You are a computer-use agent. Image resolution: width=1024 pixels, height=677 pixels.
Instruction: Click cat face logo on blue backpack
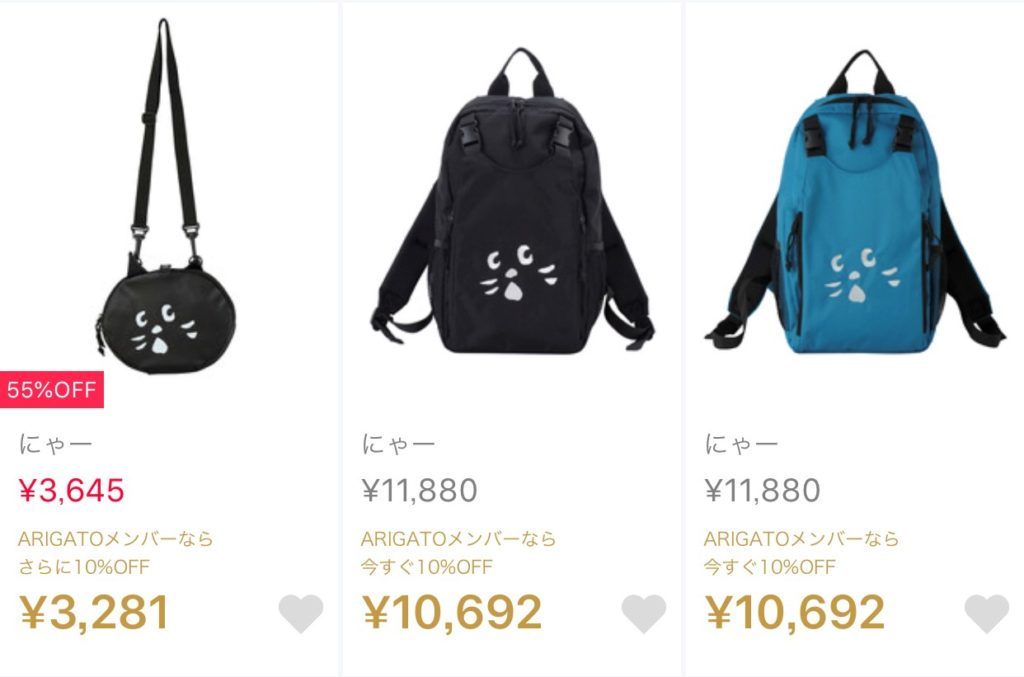click(x=862, y=276)
